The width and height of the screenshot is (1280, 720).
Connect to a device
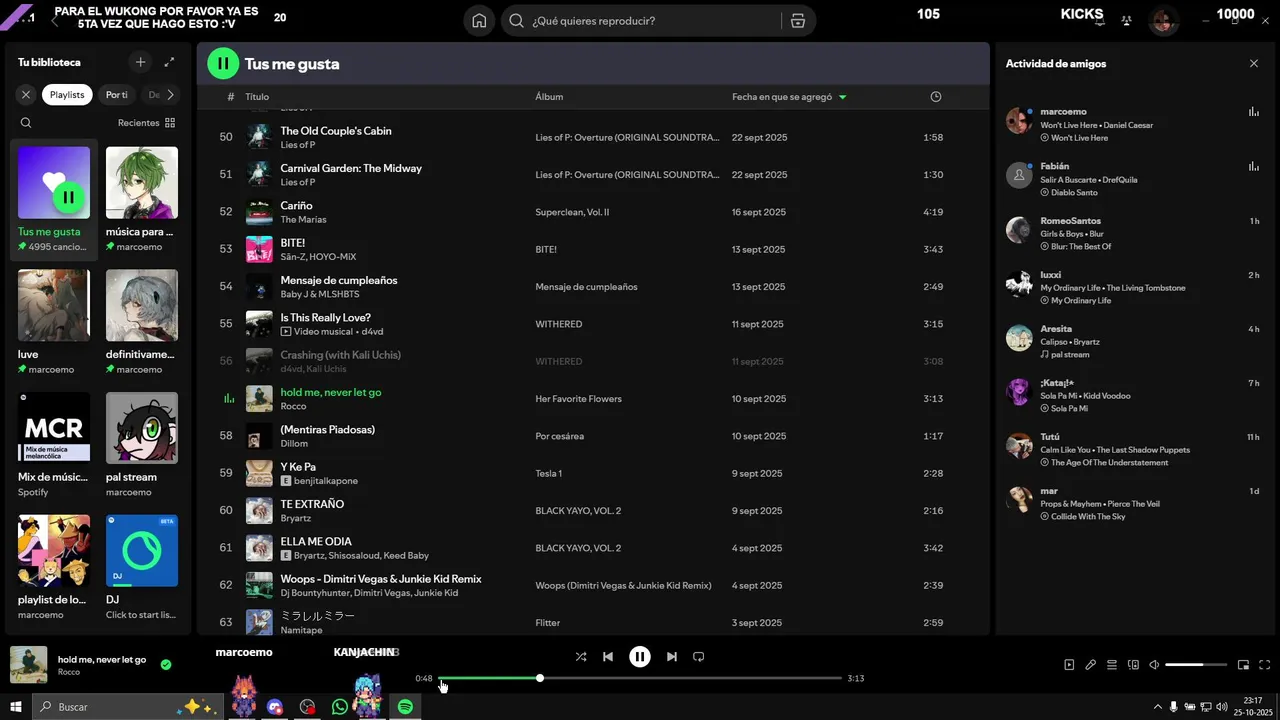(x=1133, y=665)
